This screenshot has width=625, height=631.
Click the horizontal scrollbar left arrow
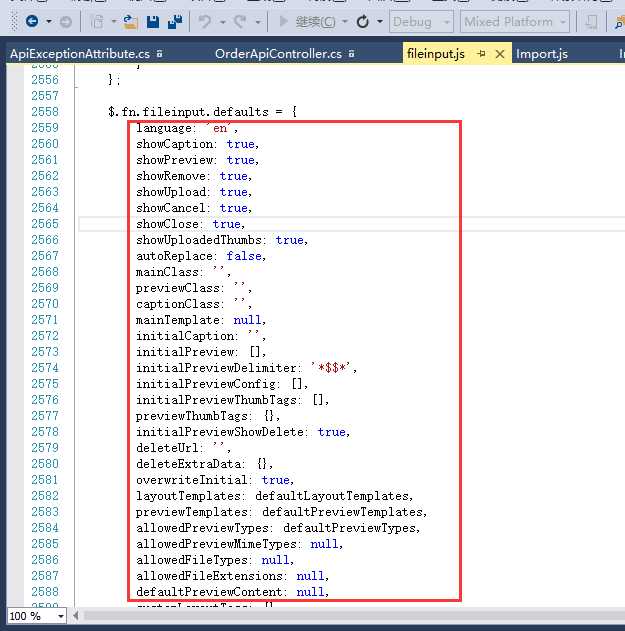pyautogui.click(x=76, y=616)
